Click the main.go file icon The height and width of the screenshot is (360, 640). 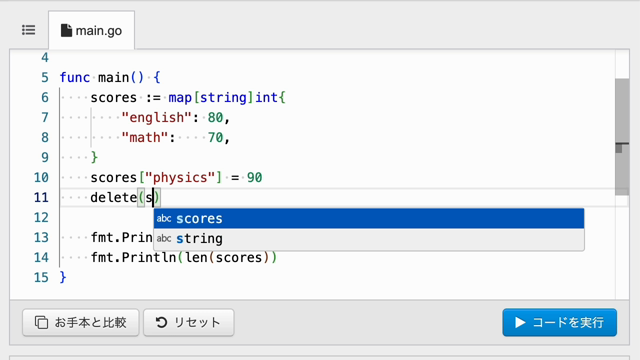(66, 31)
